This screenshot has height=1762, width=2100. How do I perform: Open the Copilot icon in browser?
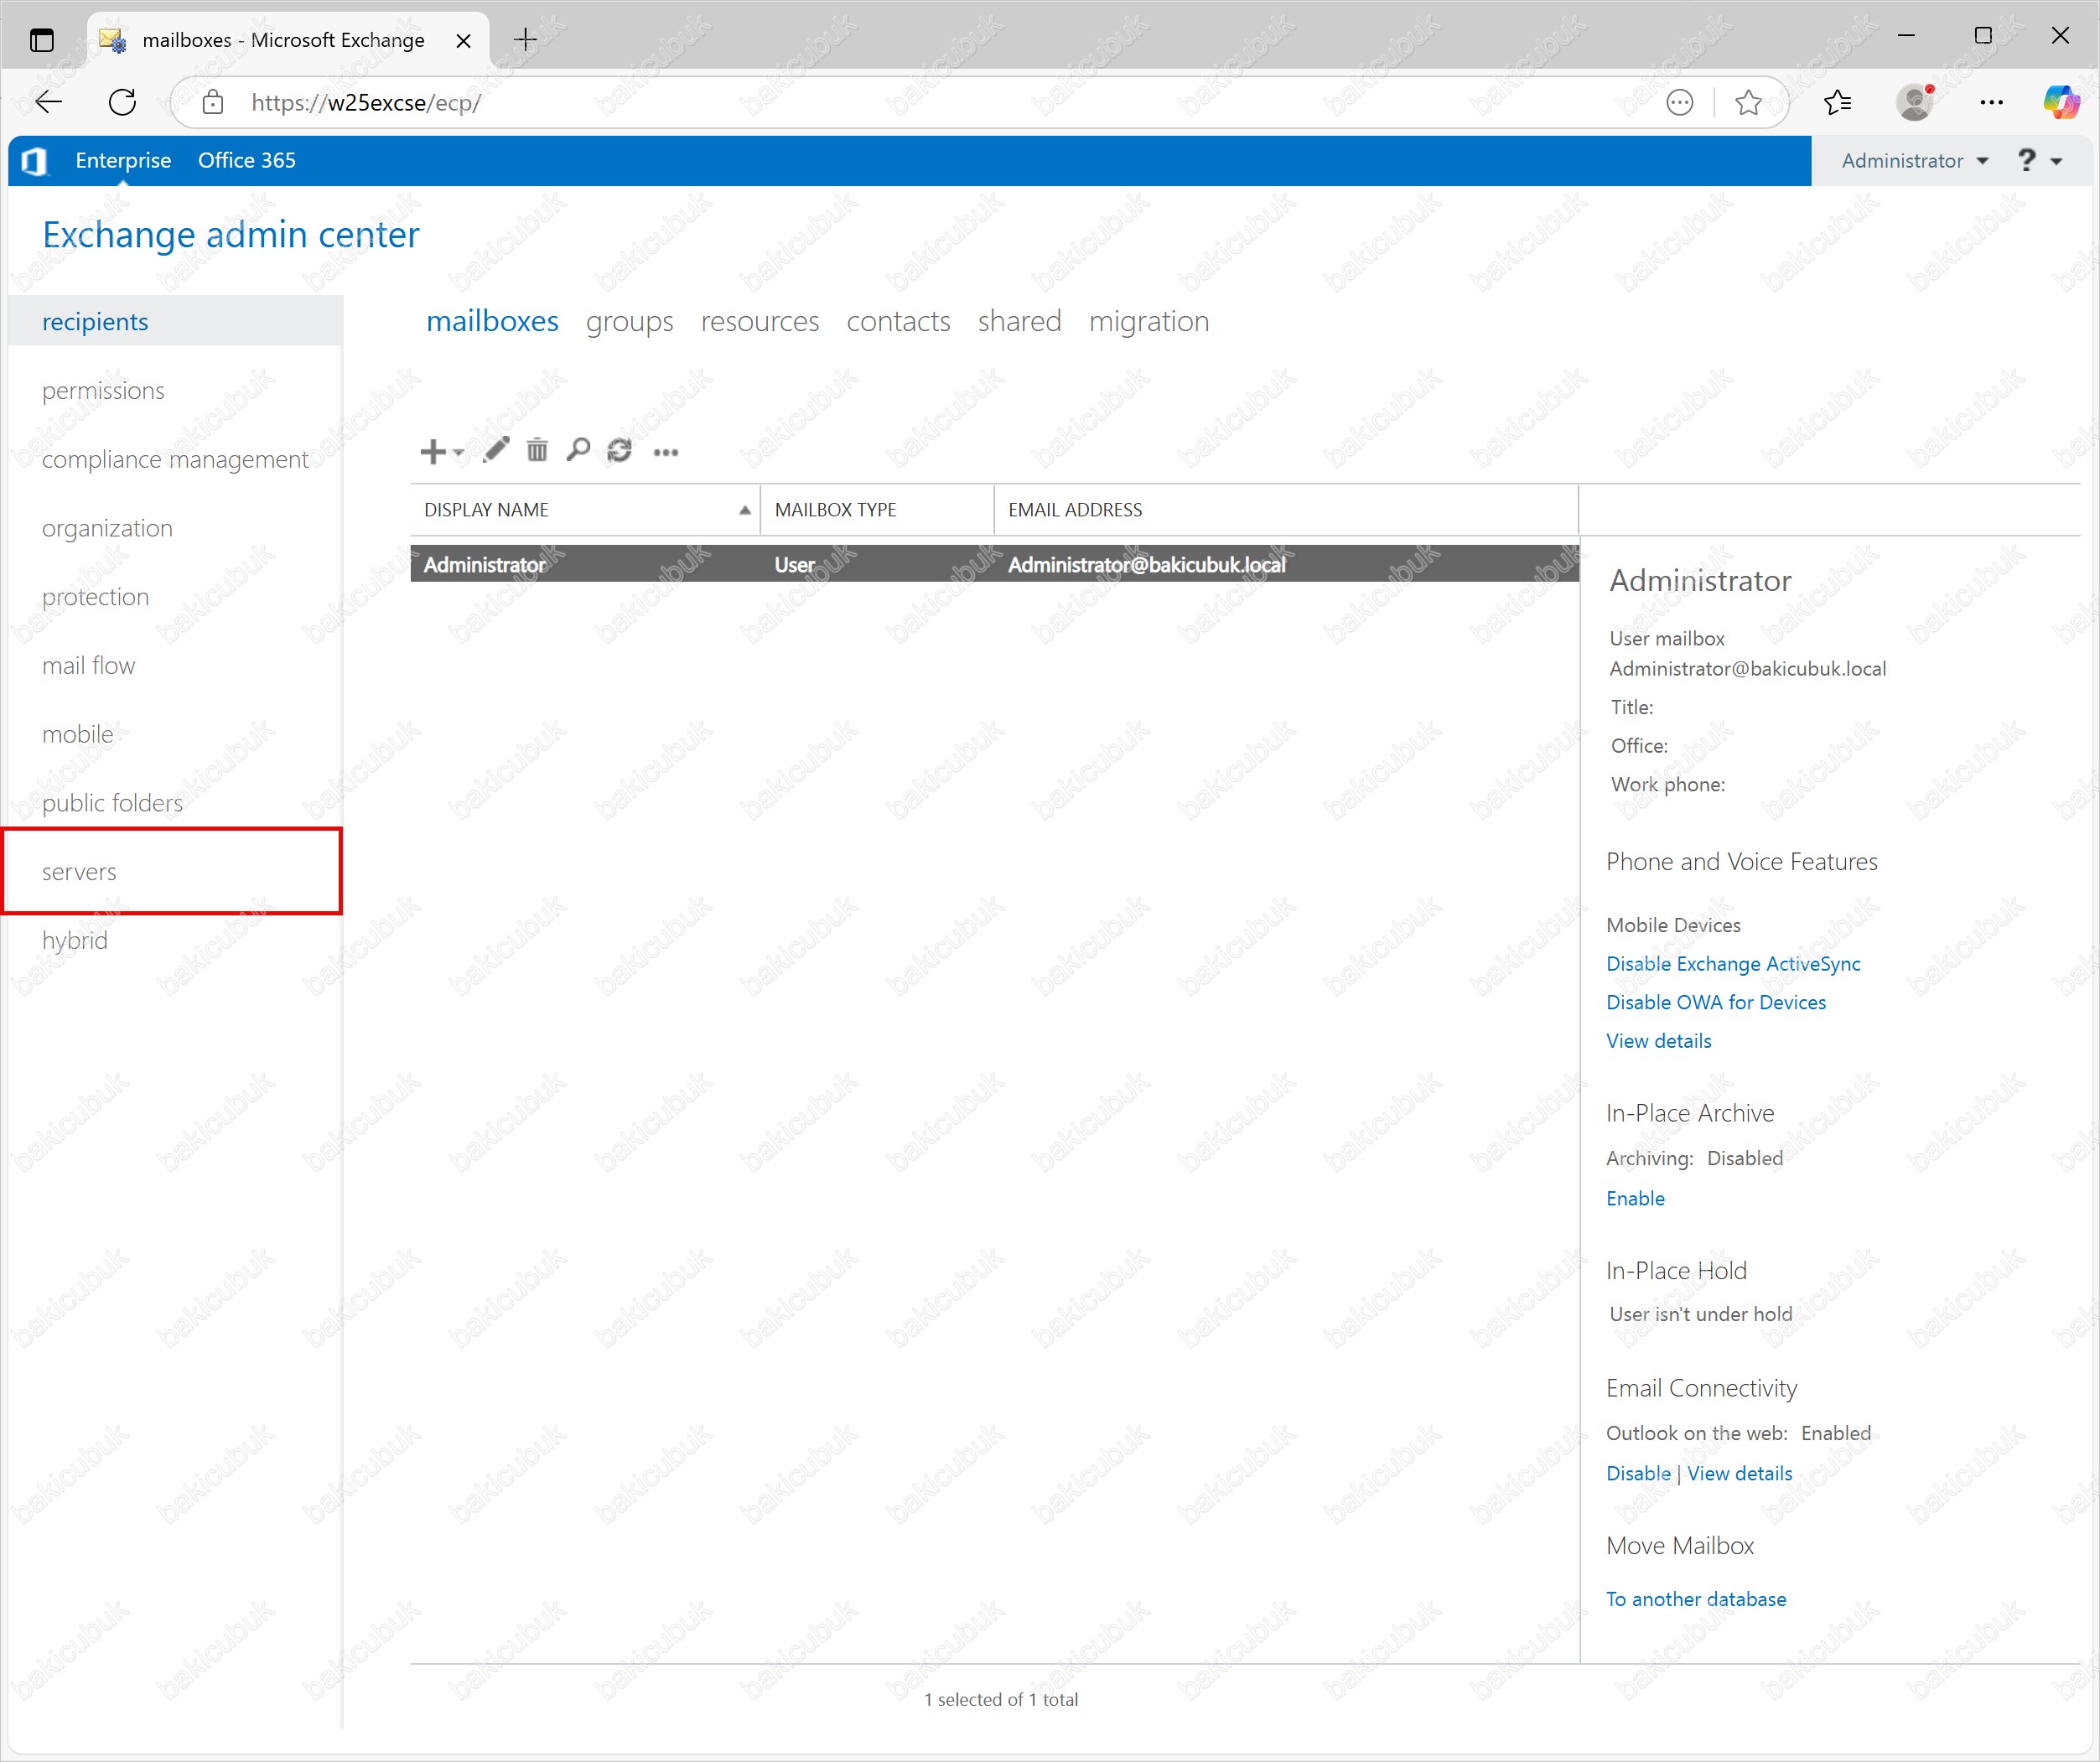pyautogui.click(x=2061, y=102)
